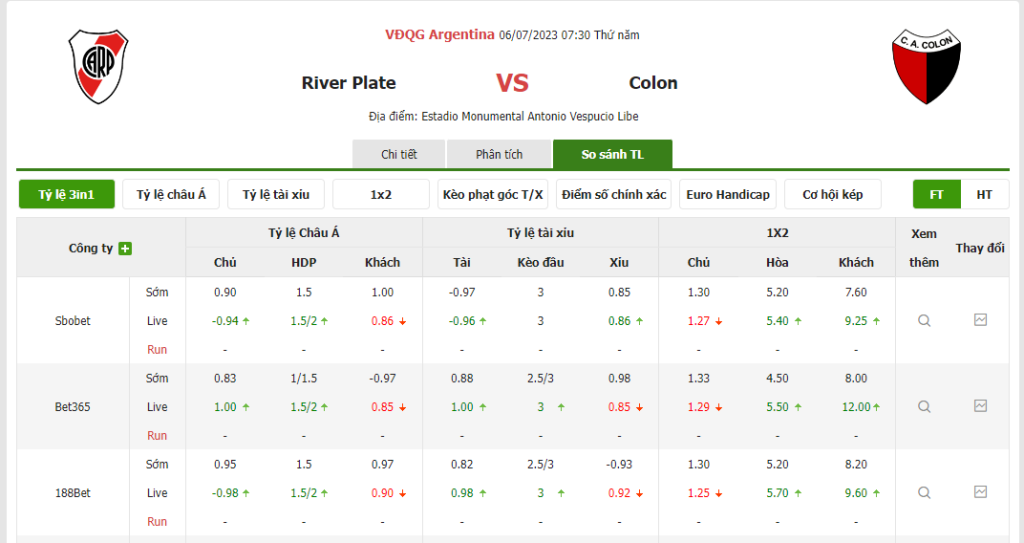Viewport: 1024px width, 543px height.
Task: Click the Kèo phạt góc T/X button
Action: 493,194
